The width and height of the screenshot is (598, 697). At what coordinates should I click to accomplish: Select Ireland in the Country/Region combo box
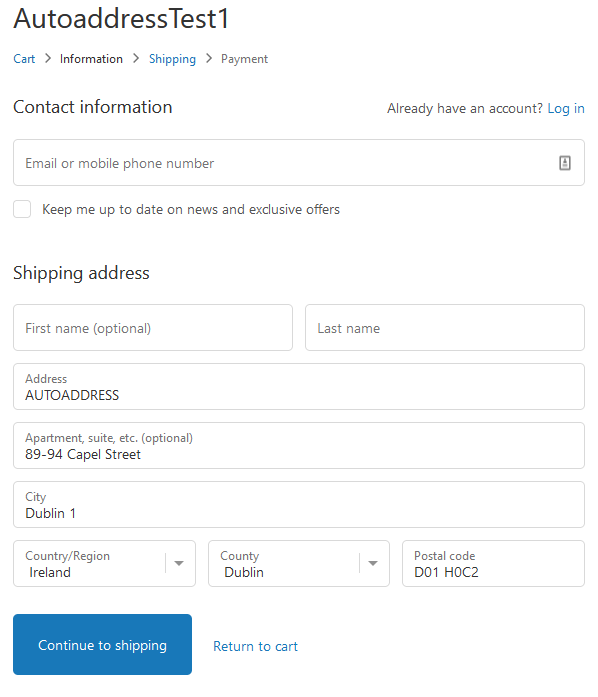(104, 564)
